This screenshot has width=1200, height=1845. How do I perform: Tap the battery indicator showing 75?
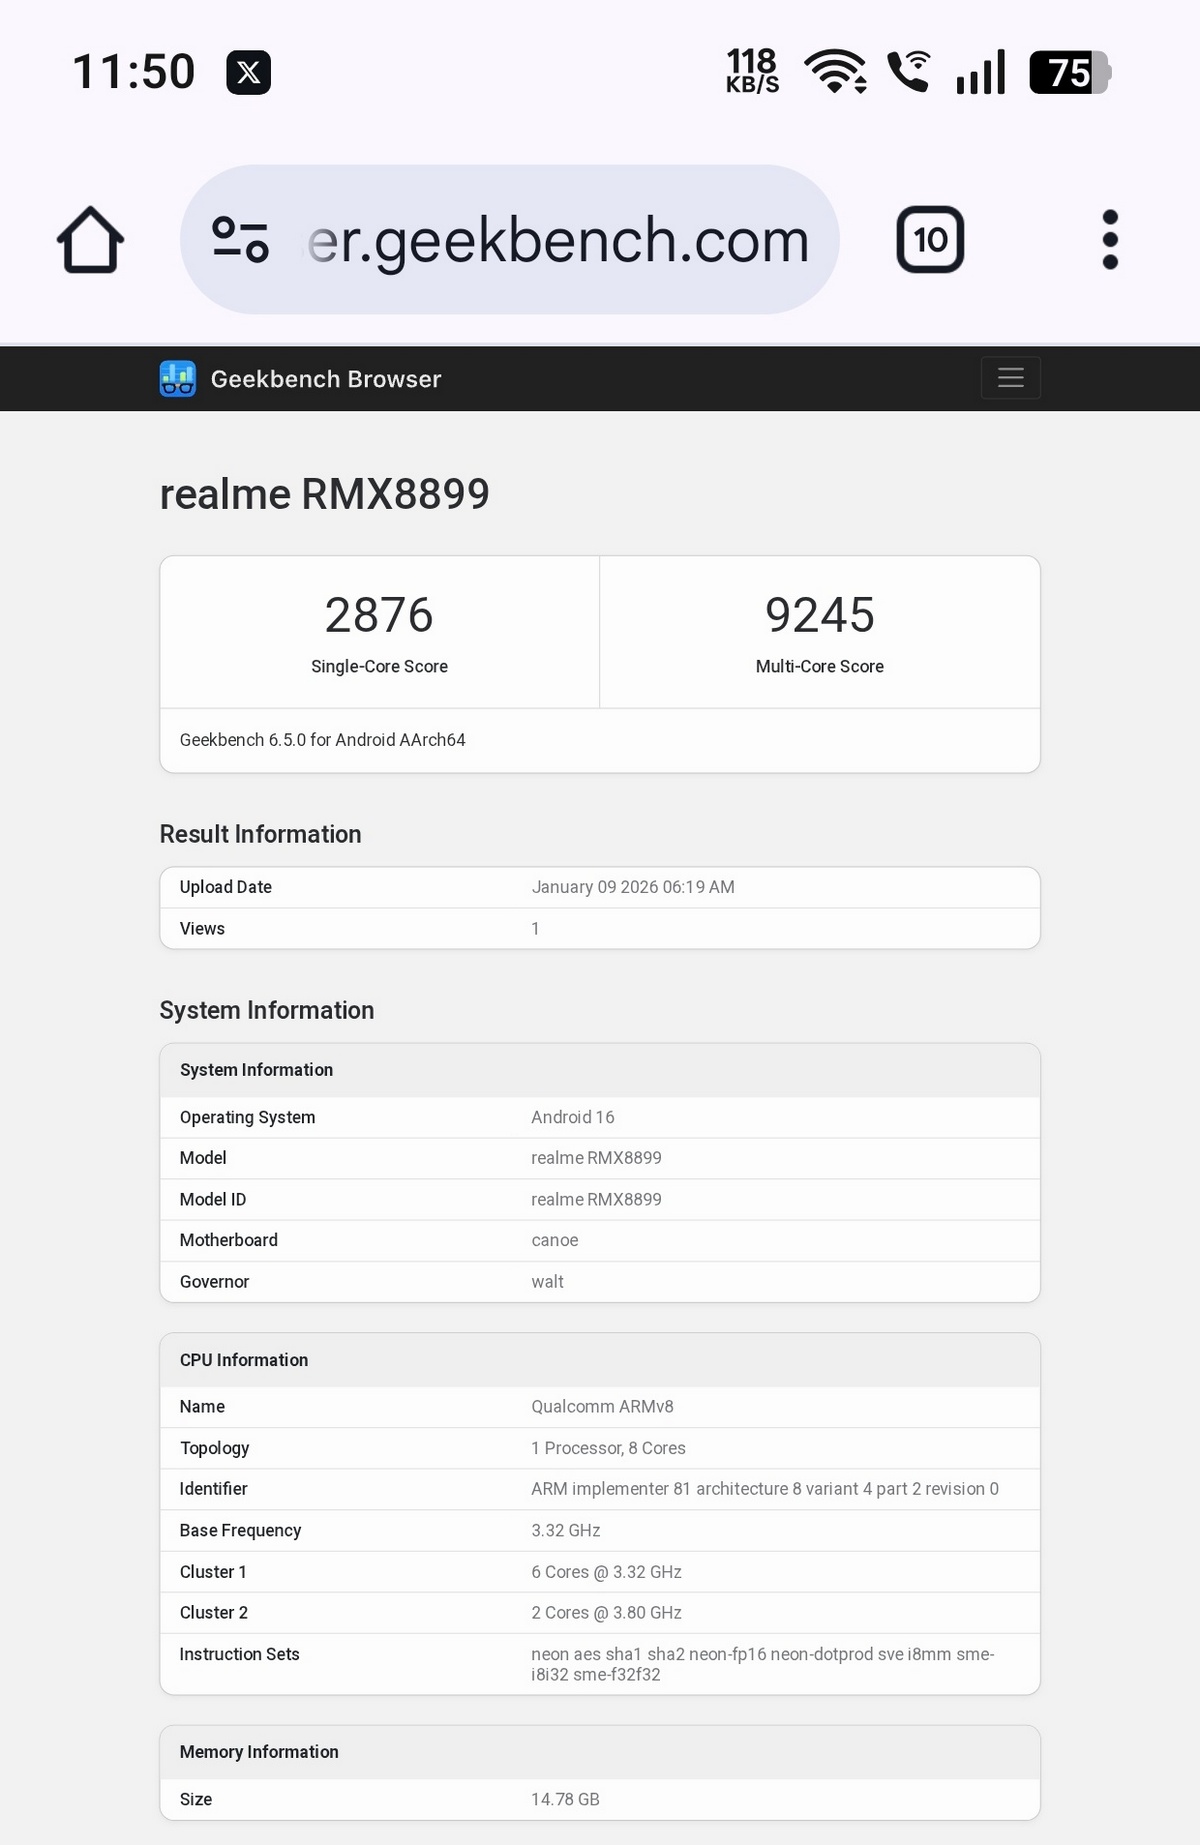pos(1069,73)
